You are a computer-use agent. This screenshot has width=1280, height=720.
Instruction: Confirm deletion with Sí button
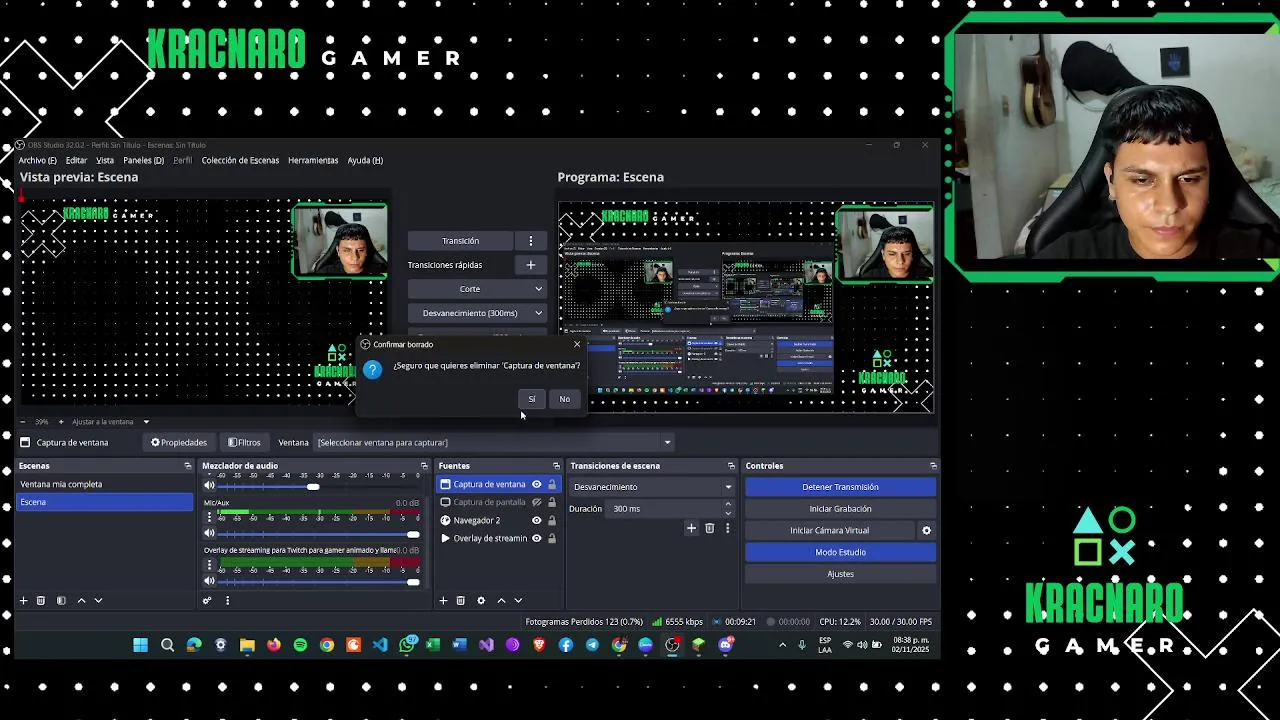point(532,399)
